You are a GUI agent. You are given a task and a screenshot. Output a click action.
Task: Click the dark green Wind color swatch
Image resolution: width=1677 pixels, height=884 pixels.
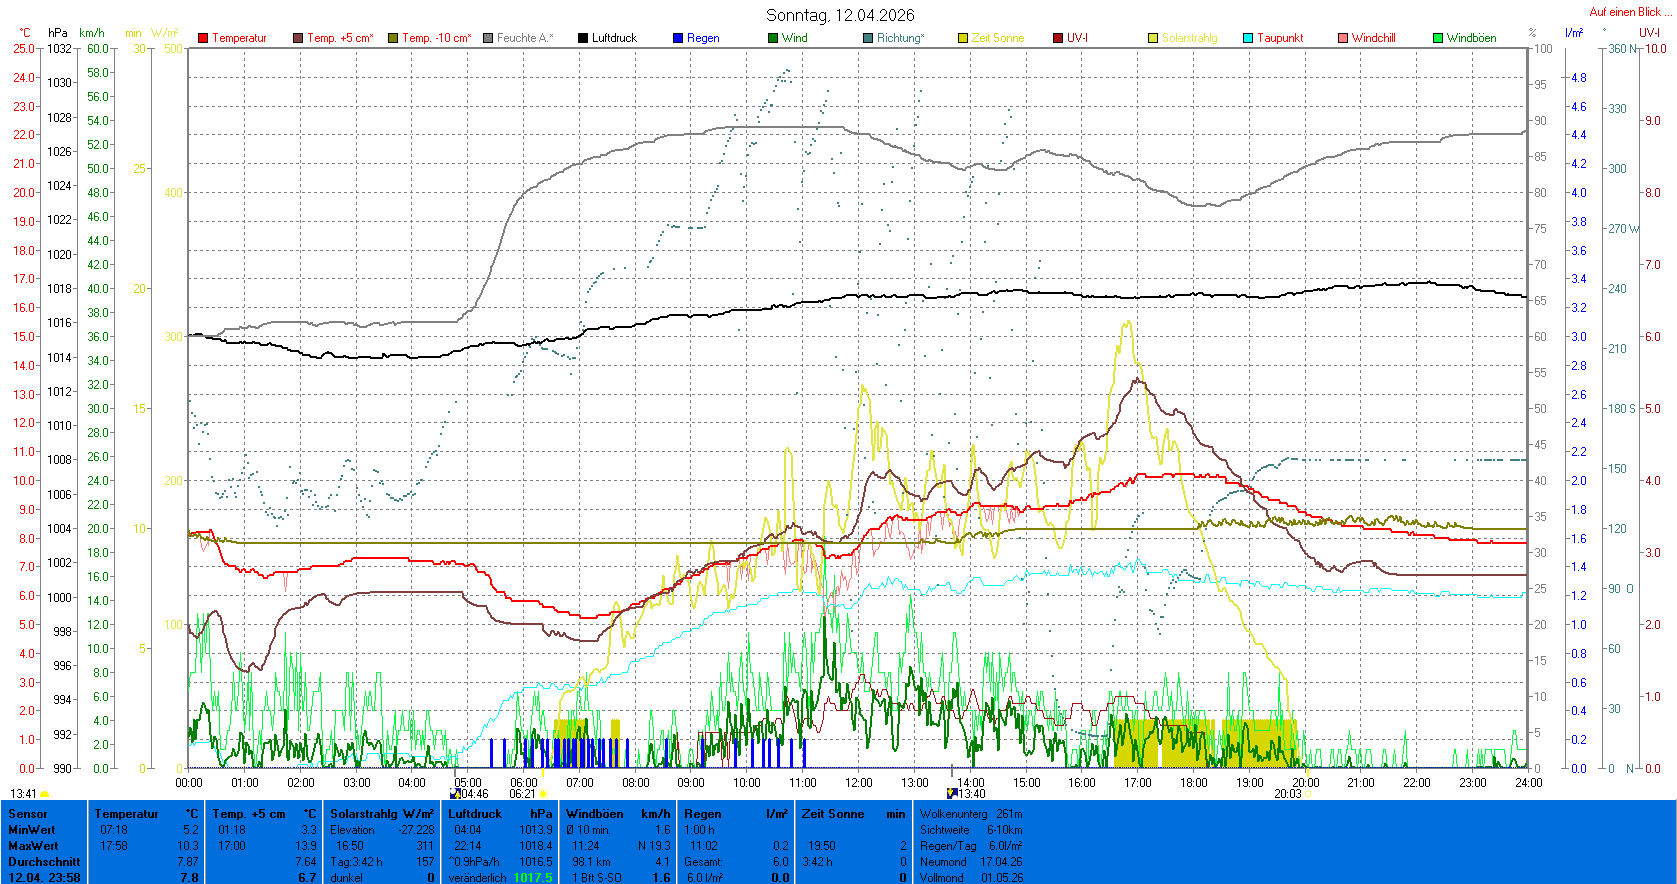click(773, 38)
